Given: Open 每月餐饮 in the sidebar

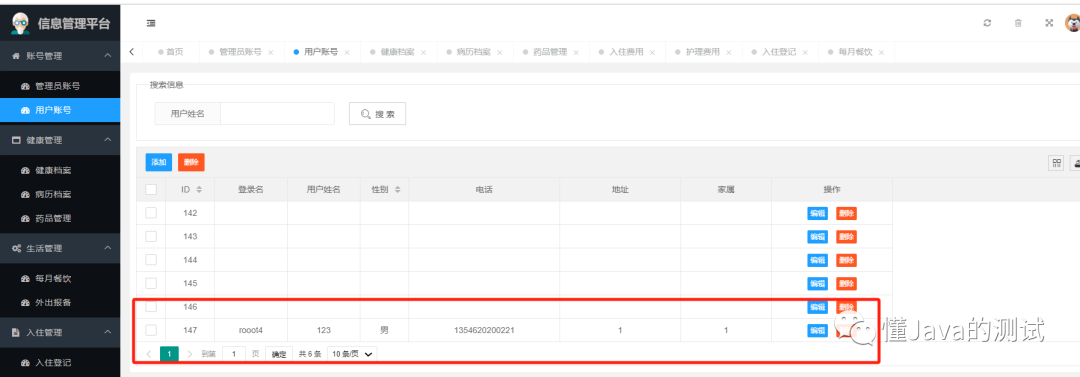Looking at the screenshot, I should [60, 278].
